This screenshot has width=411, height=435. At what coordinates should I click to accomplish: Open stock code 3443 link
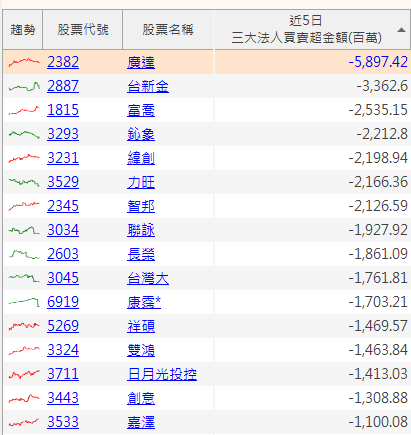[x=63, y=398]
